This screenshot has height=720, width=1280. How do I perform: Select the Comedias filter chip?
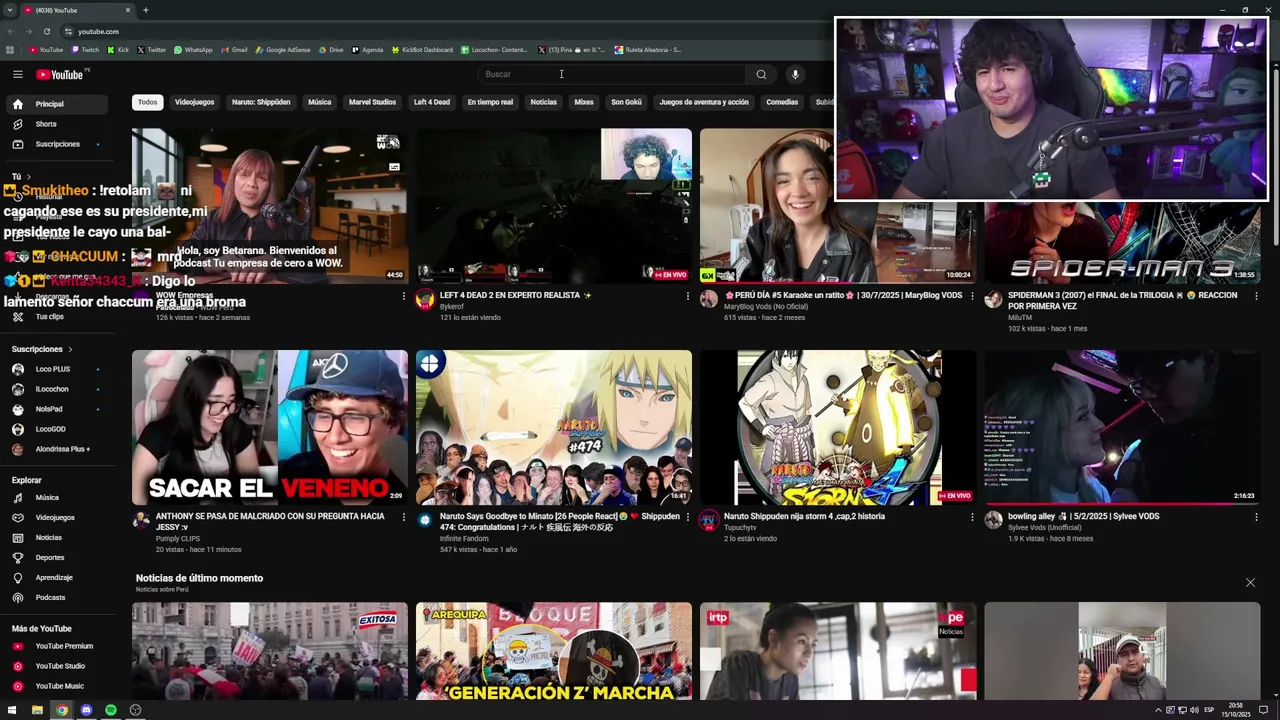click(782, 102)
